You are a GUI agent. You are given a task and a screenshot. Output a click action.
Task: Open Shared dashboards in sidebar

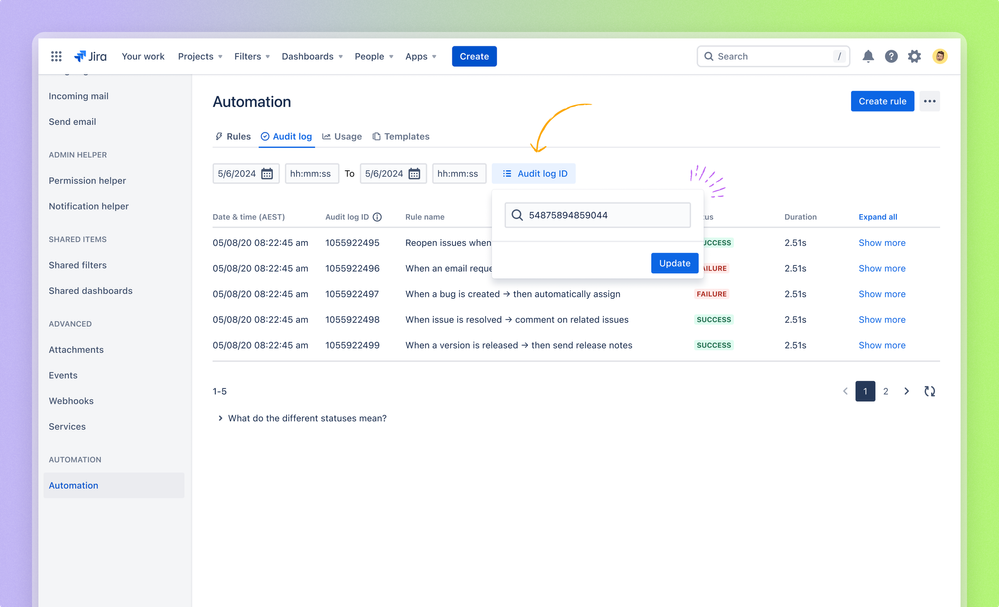pos(90,290)
